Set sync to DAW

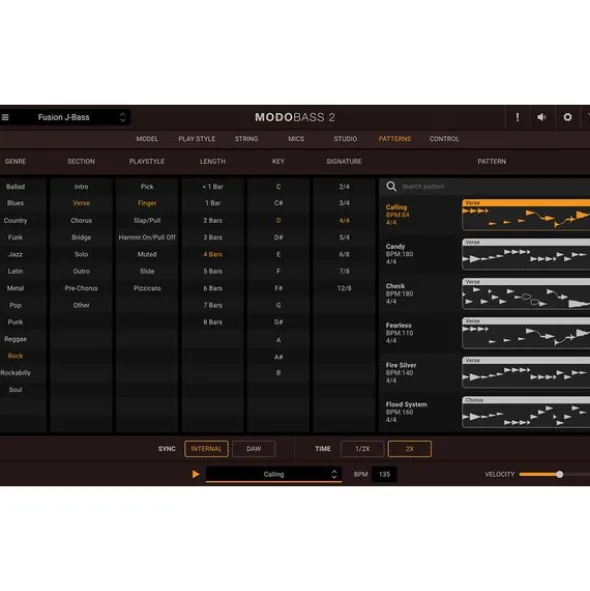pos(254,449)
